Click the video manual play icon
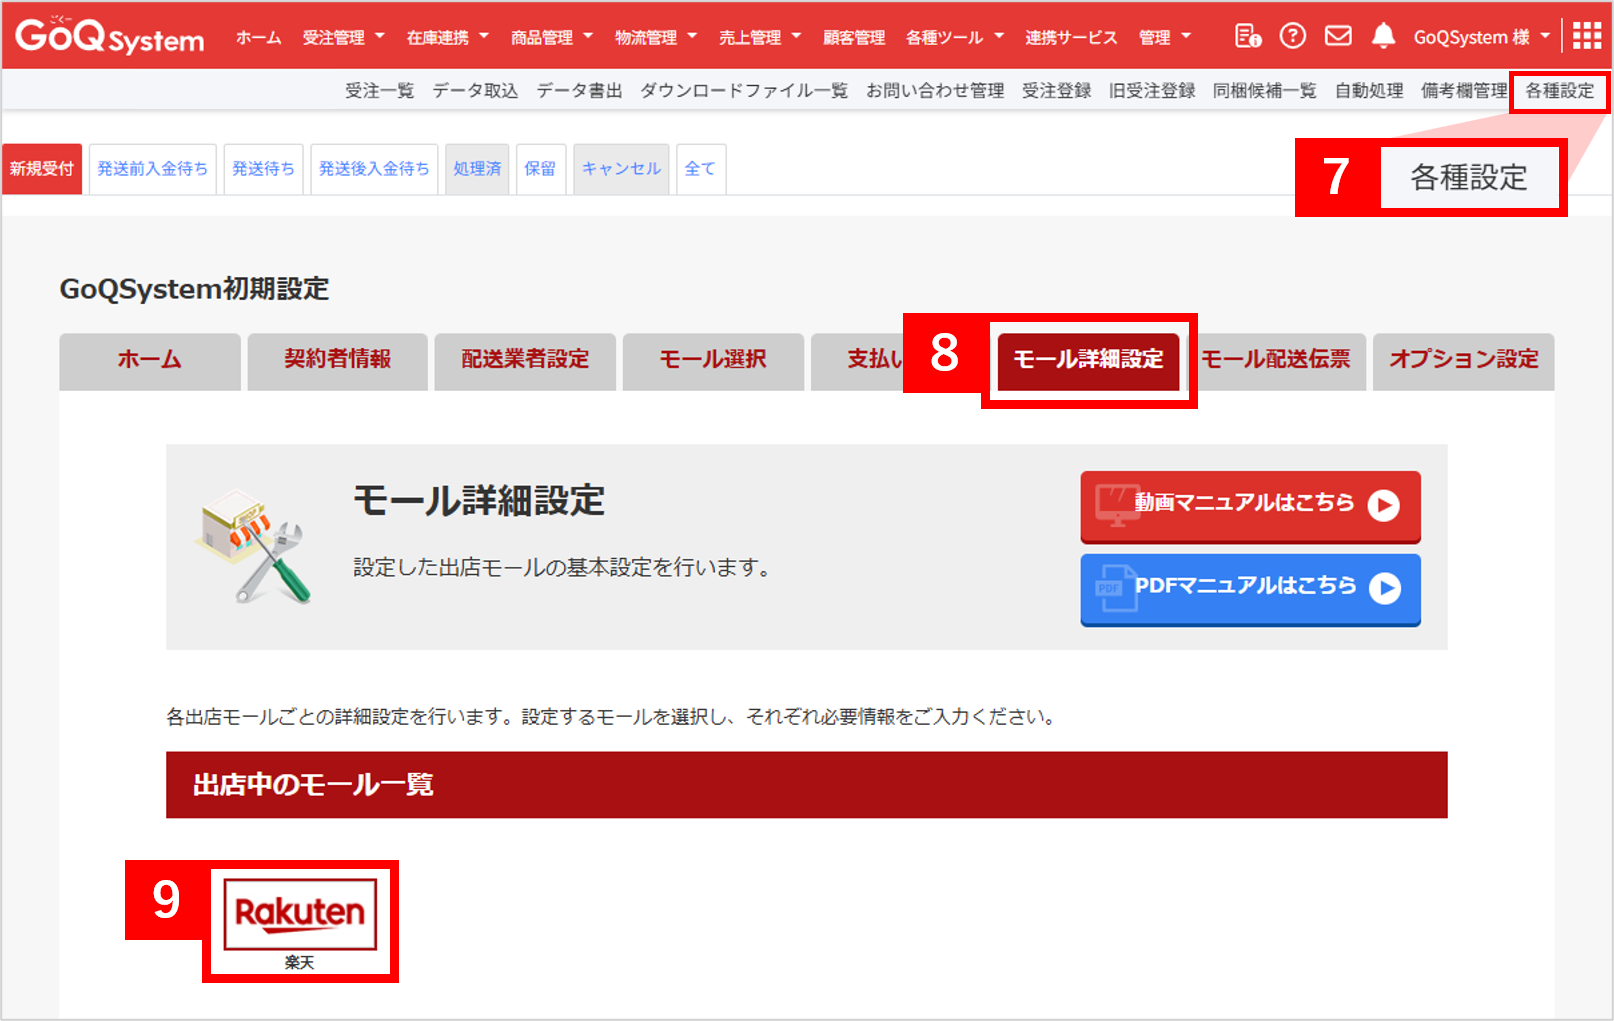Screen dimensions: 1614x1021 (x=1385, y=507)
